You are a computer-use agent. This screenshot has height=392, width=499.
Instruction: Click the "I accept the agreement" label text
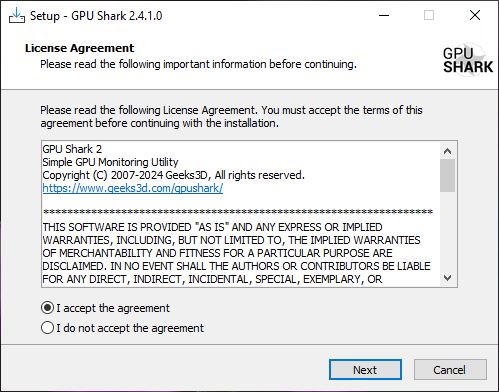click(x=113, y=308)
